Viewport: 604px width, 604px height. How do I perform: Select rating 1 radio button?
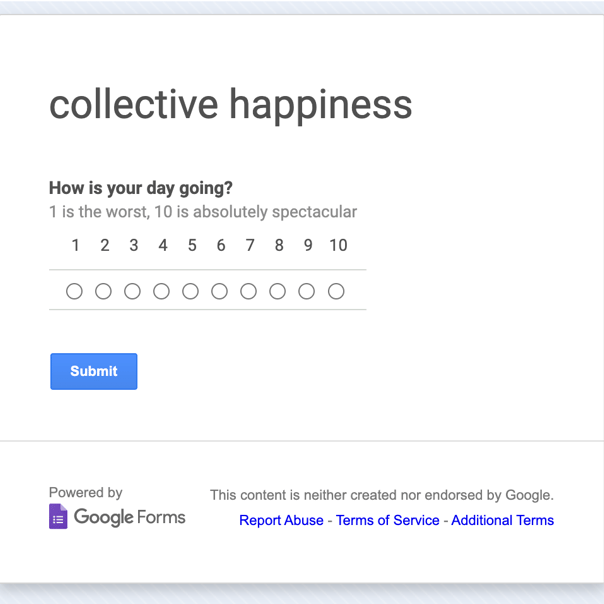(x=74, y=291)
